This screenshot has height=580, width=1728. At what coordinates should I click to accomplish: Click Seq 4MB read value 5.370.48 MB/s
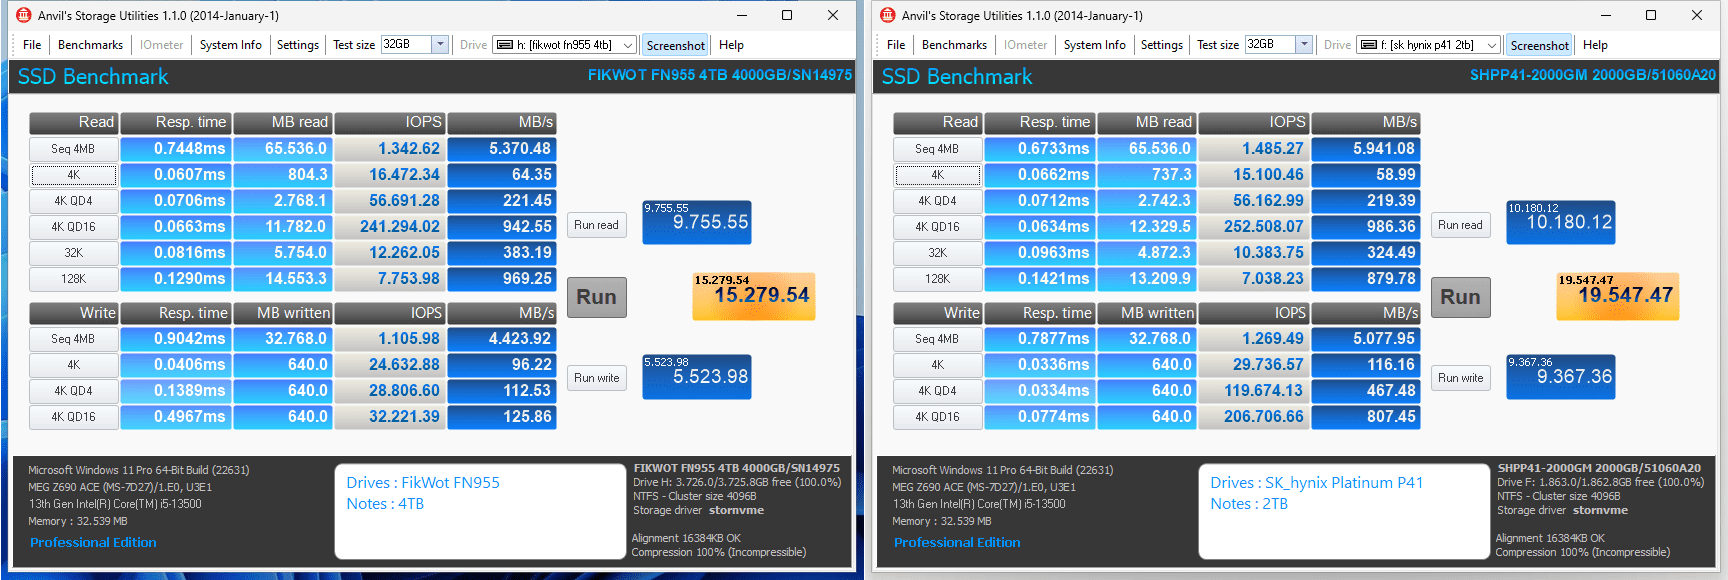[502, 149]
